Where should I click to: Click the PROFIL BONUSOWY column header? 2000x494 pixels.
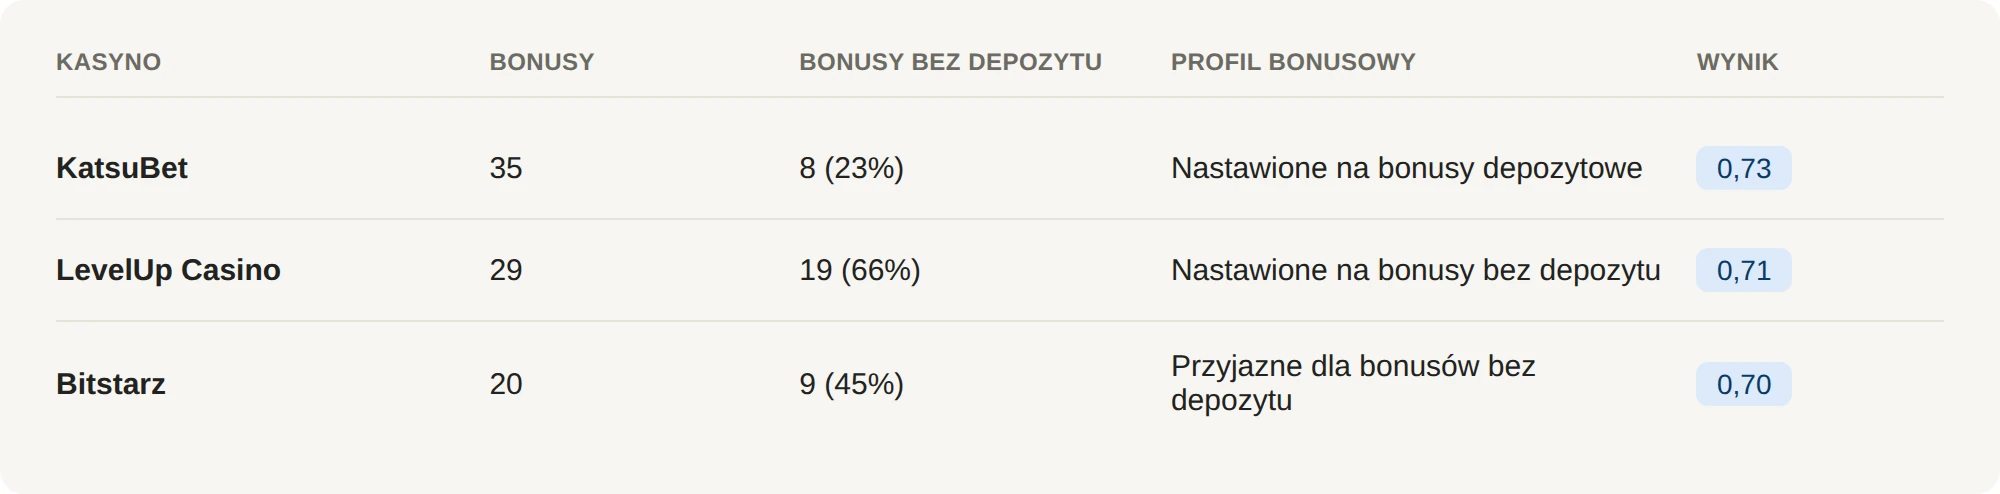pos(1293,62)
